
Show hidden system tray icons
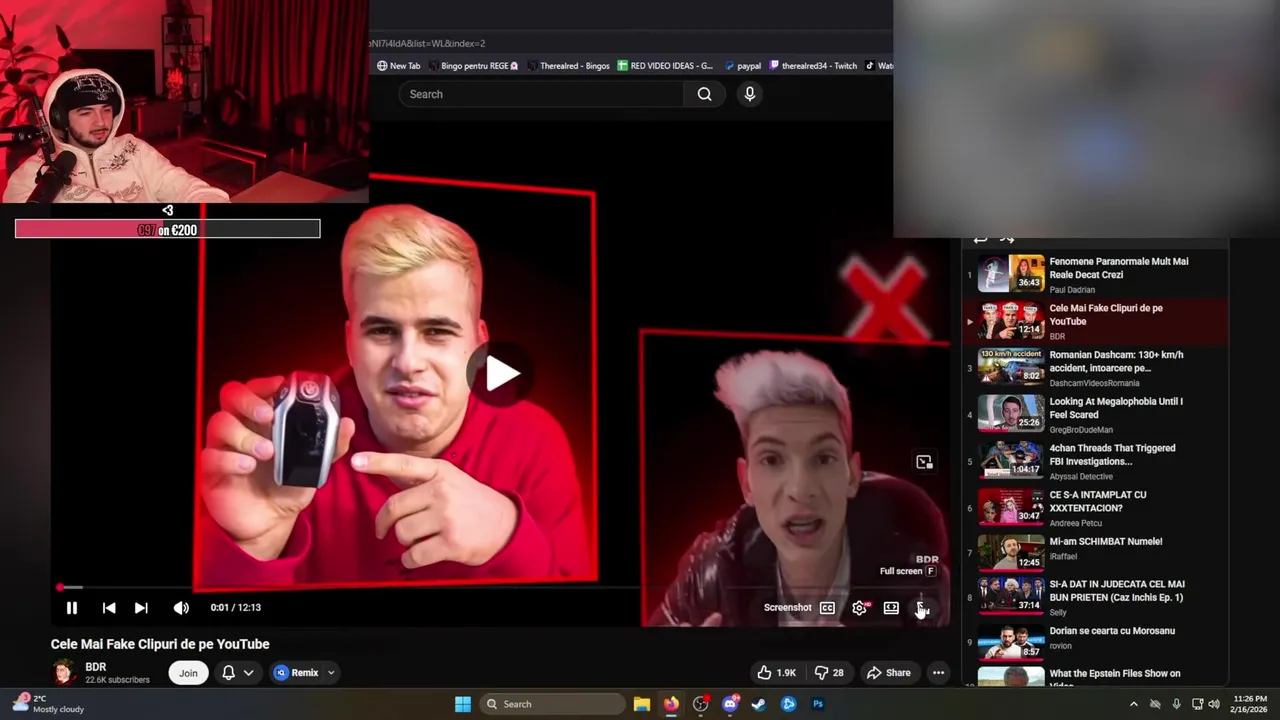click(1133, 704)
